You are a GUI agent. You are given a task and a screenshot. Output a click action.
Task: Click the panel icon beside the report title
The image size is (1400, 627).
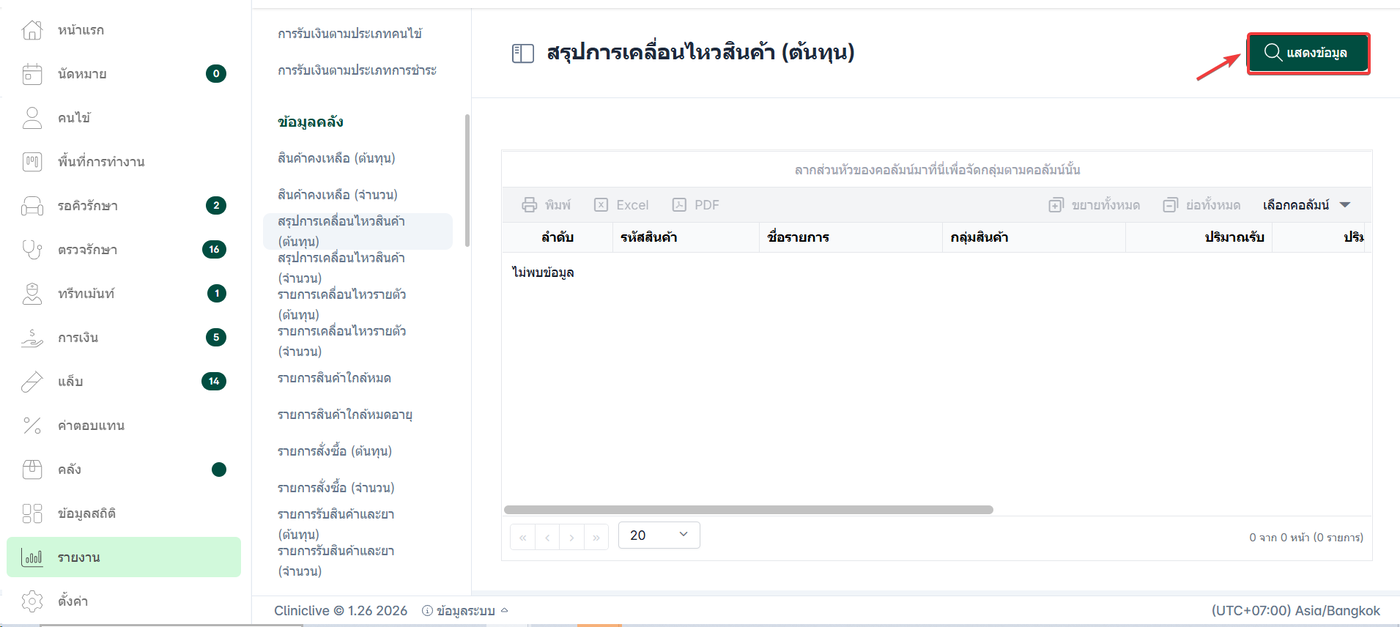click(x=523, y=53)
